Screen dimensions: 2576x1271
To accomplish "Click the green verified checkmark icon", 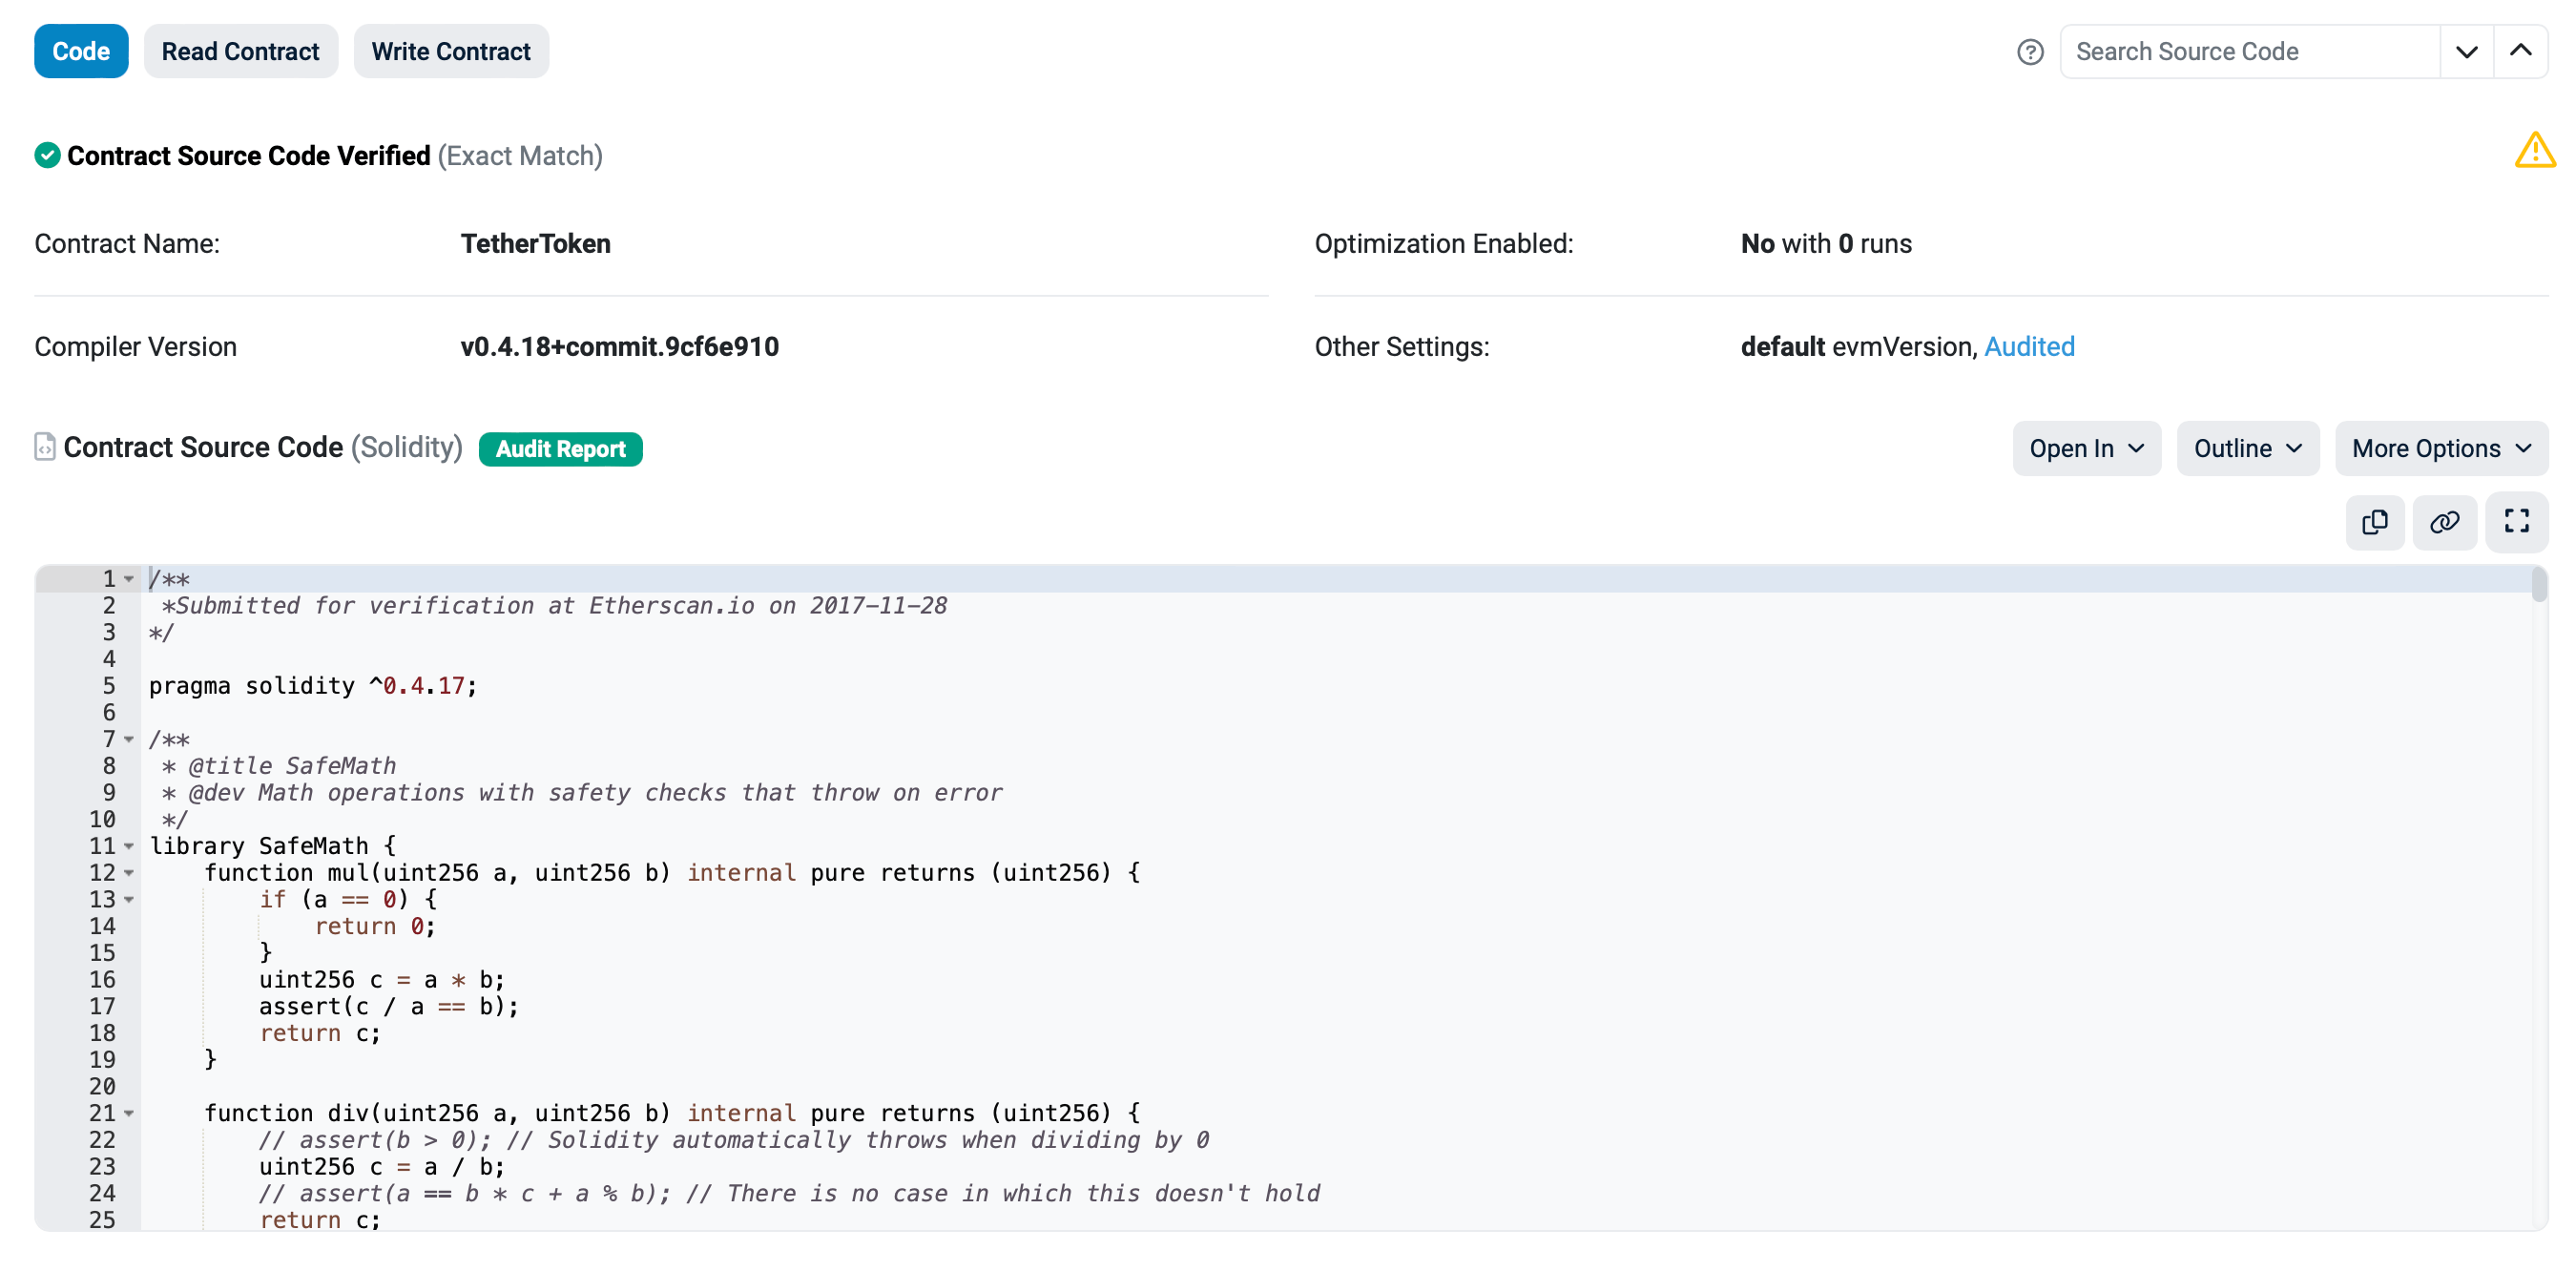I will point(47,156).
